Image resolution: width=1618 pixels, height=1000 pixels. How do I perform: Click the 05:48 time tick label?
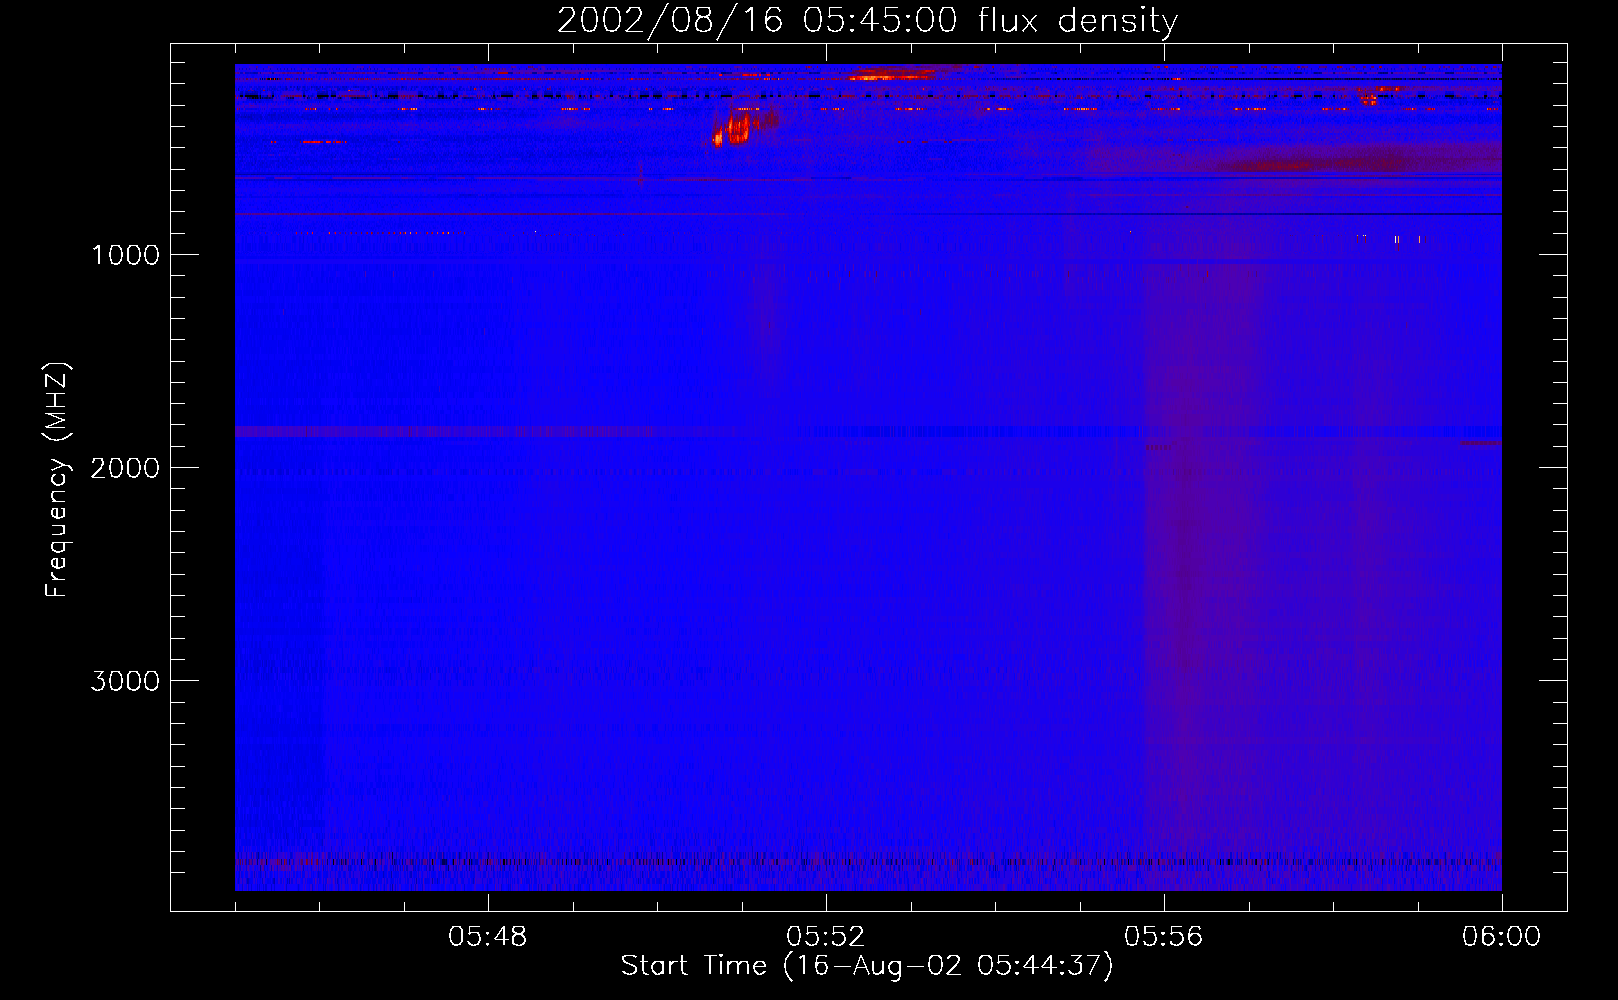pyautogui.click(x=488, y=937)
